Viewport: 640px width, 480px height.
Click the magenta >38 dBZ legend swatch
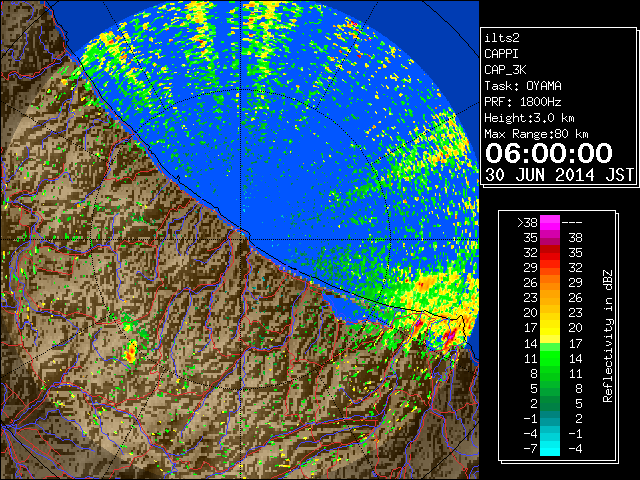click(550, 223)
